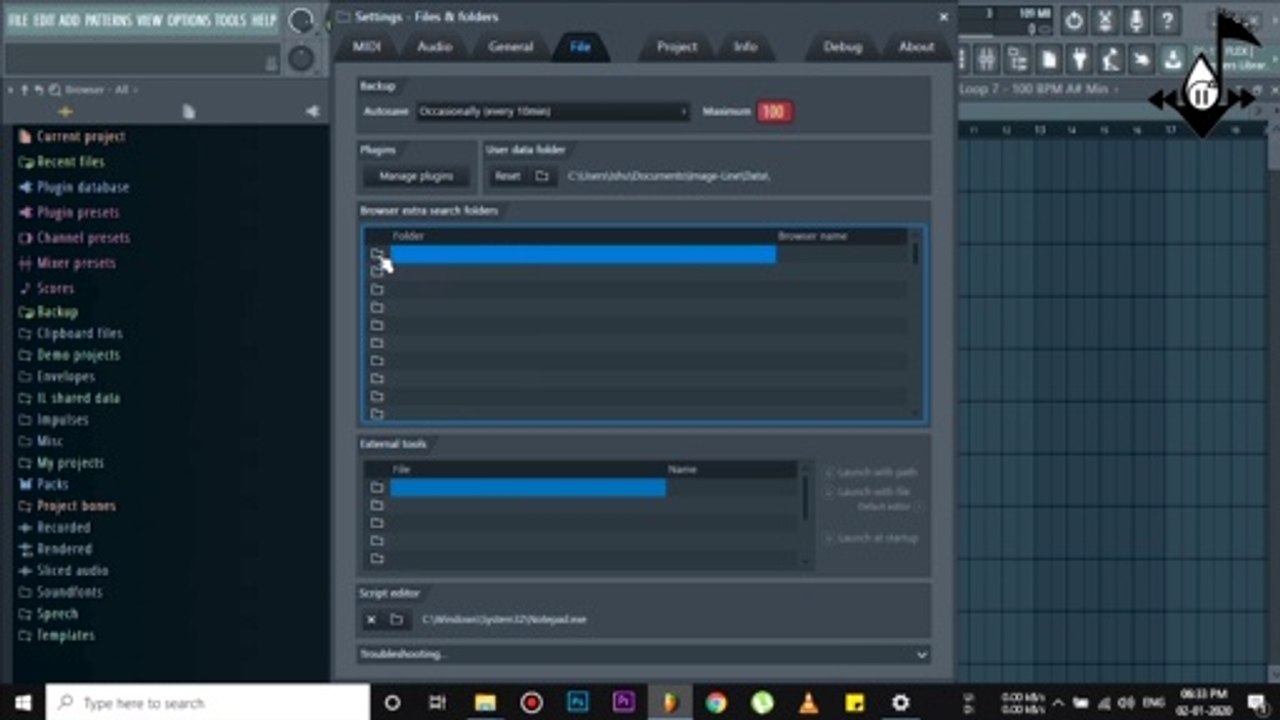Select the browser current project file icon
Screen dimensions: 1280x720
pyautogui.click(x=188, y=112)
